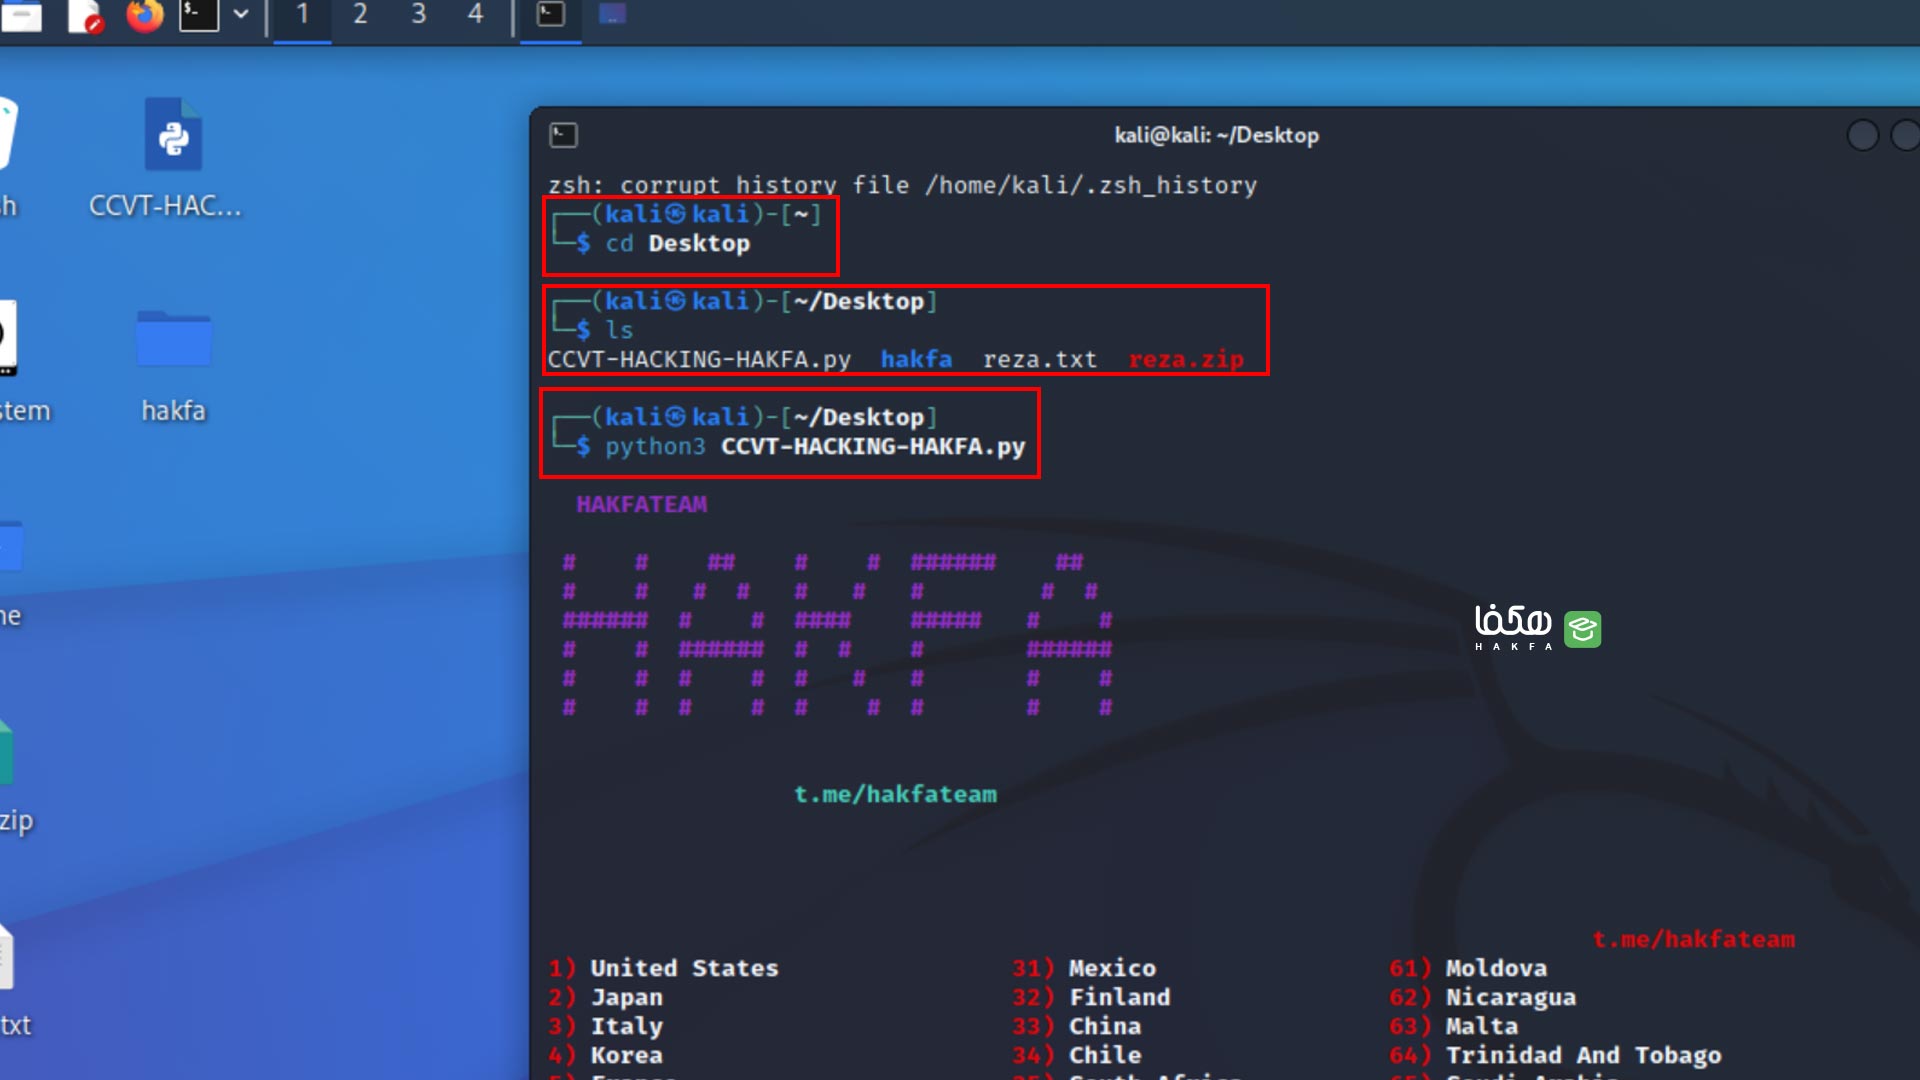The image size is (1920, 1080).
Task: Select the second window task in the panel
Action: tap(612, 14)
